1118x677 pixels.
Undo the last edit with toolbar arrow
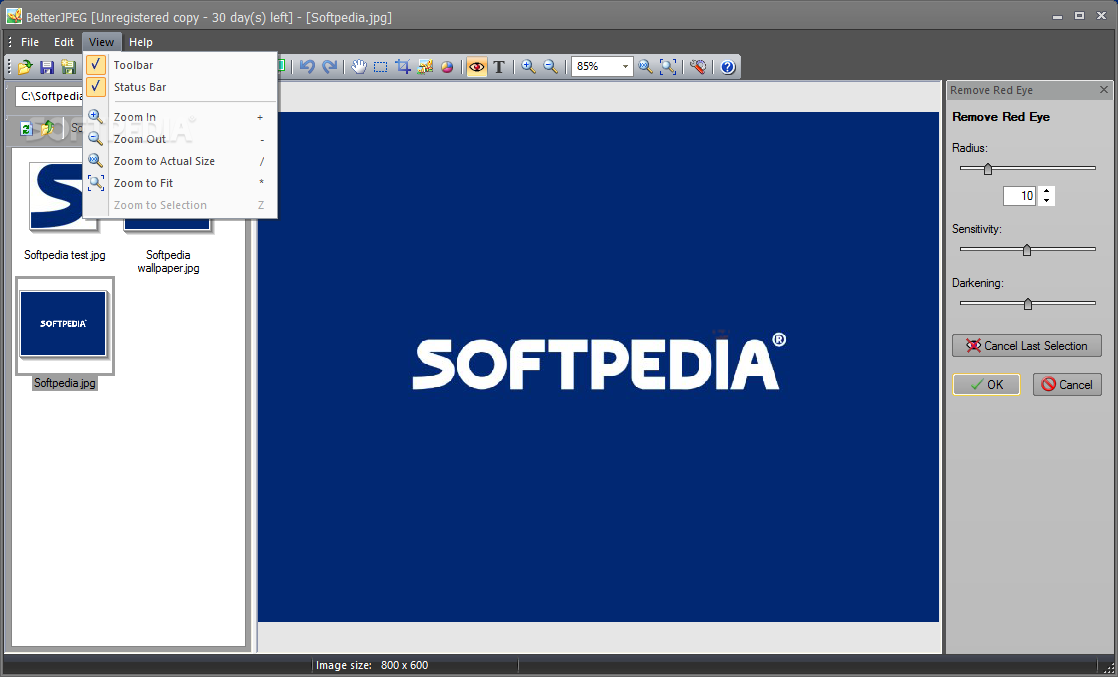(x=307, y=67)
